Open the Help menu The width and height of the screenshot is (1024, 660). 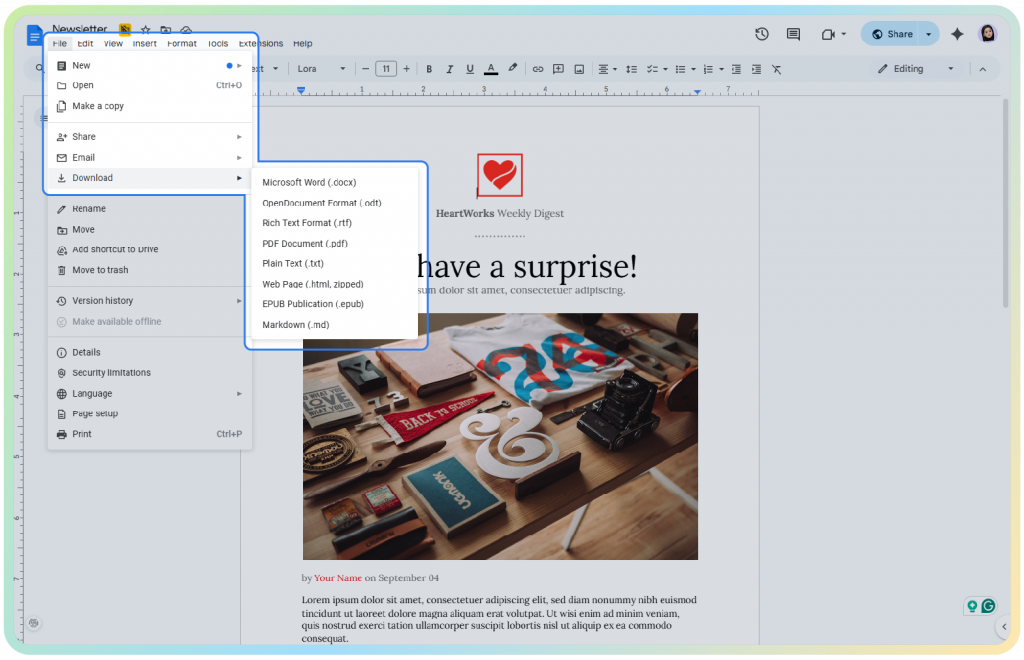(302, 44)
